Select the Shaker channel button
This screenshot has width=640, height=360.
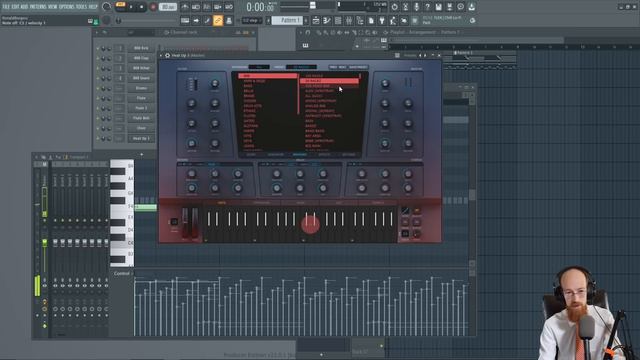141,88
